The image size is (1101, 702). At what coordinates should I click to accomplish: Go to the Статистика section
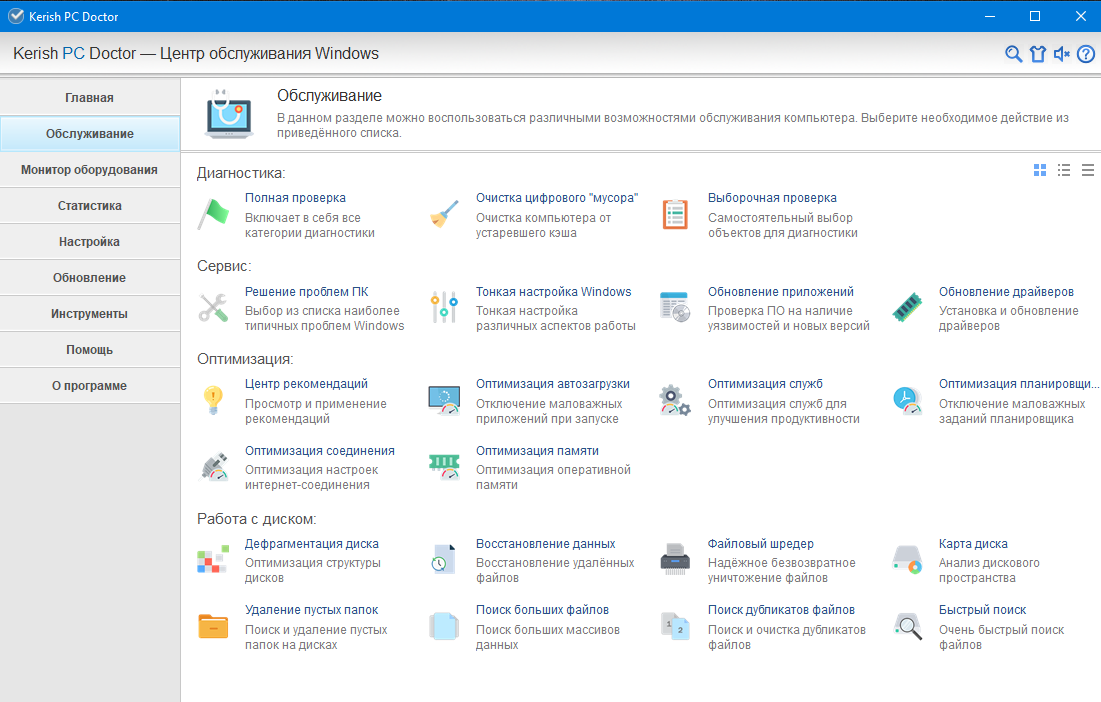click(x=90, y=206)
